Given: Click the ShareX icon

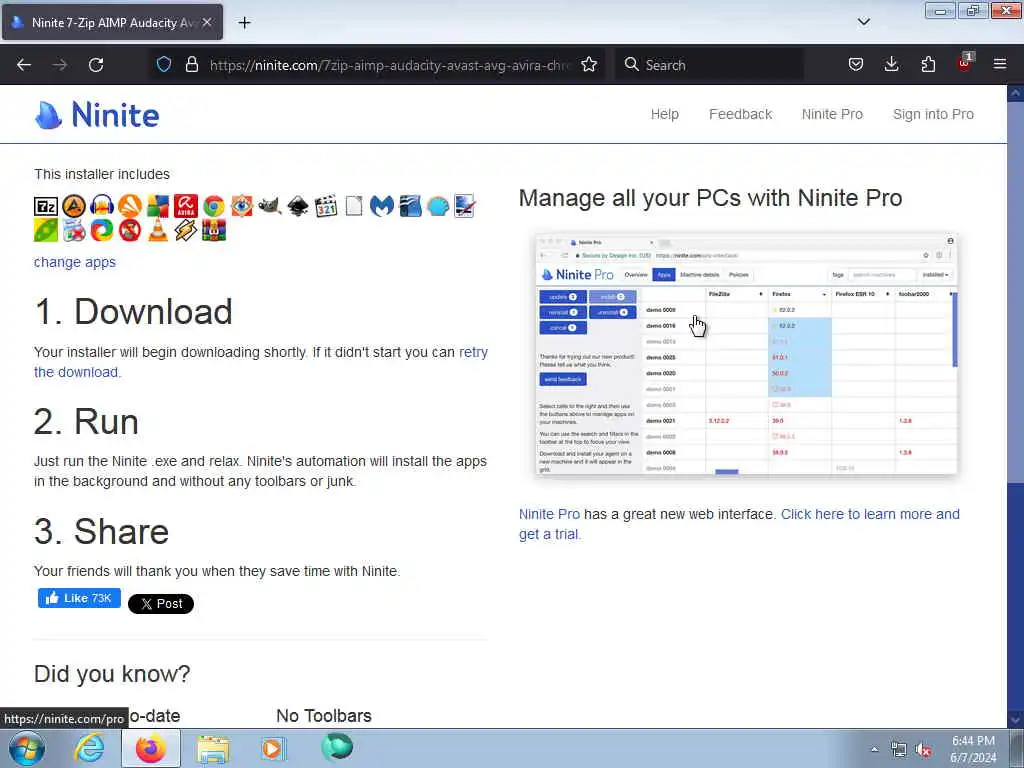Looking at the screenshot, I should (102, 231).
